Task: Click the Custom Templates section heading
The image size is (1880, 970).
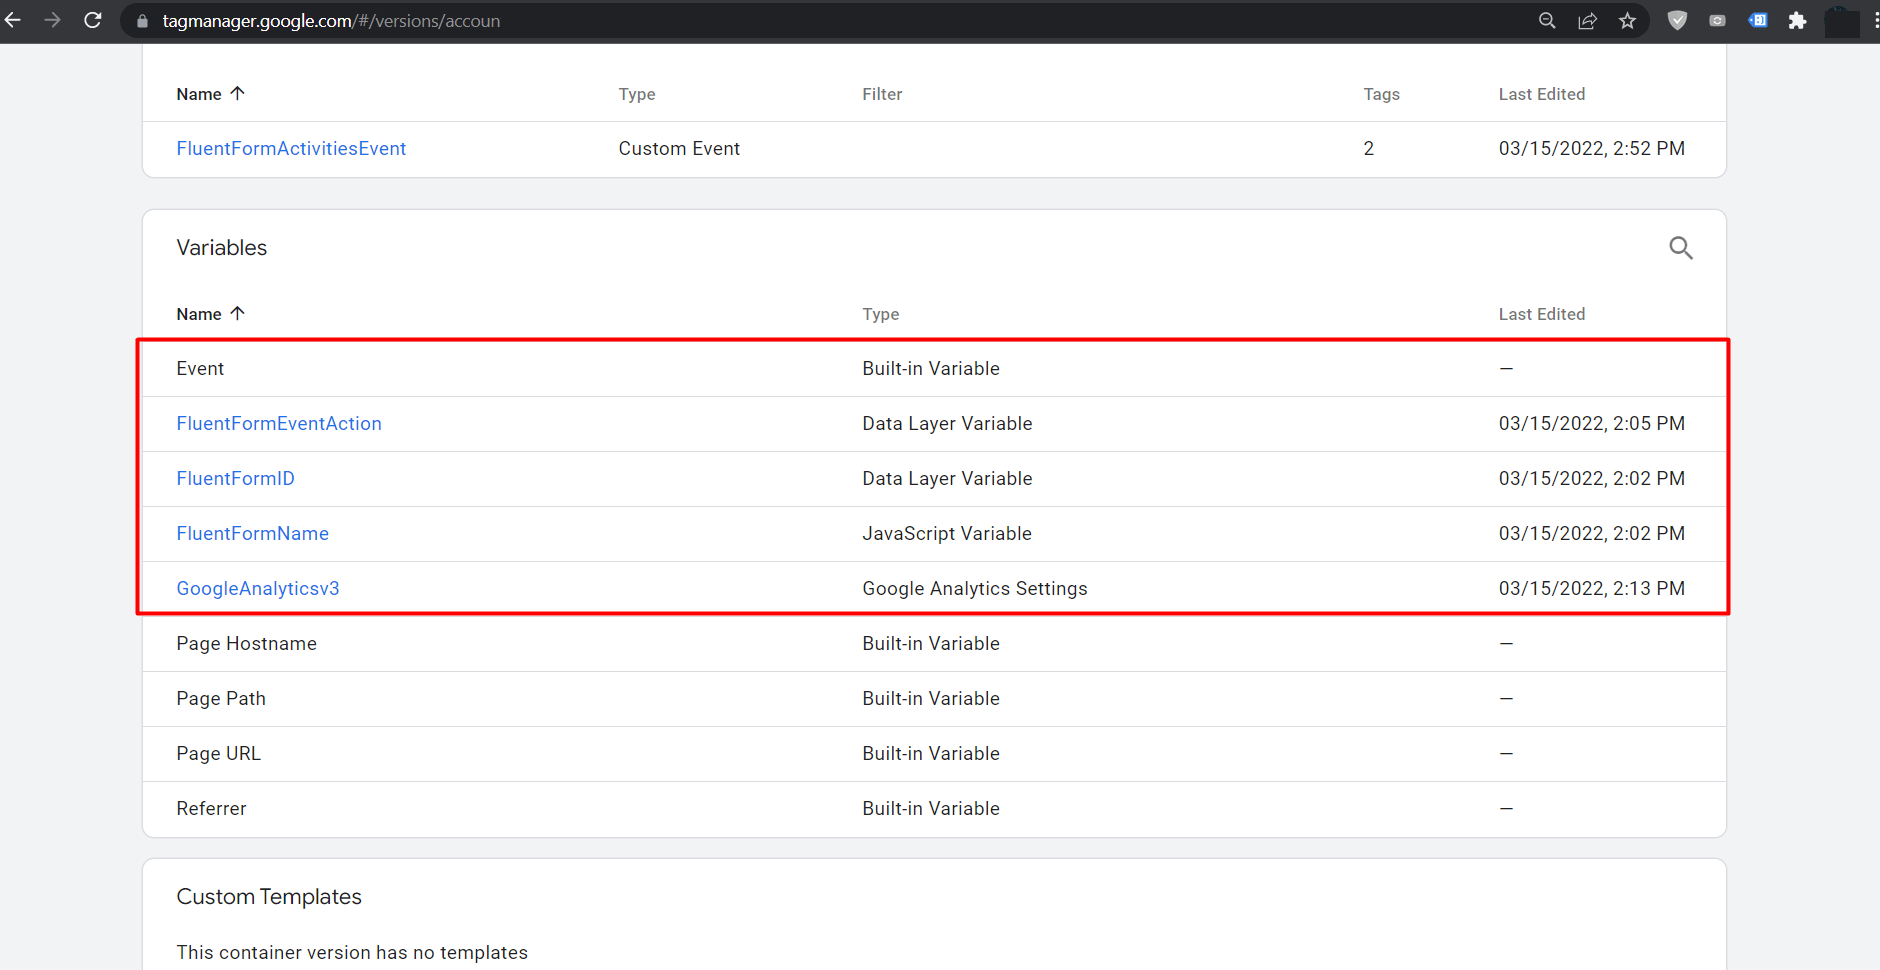Action: tap(269, 897)
